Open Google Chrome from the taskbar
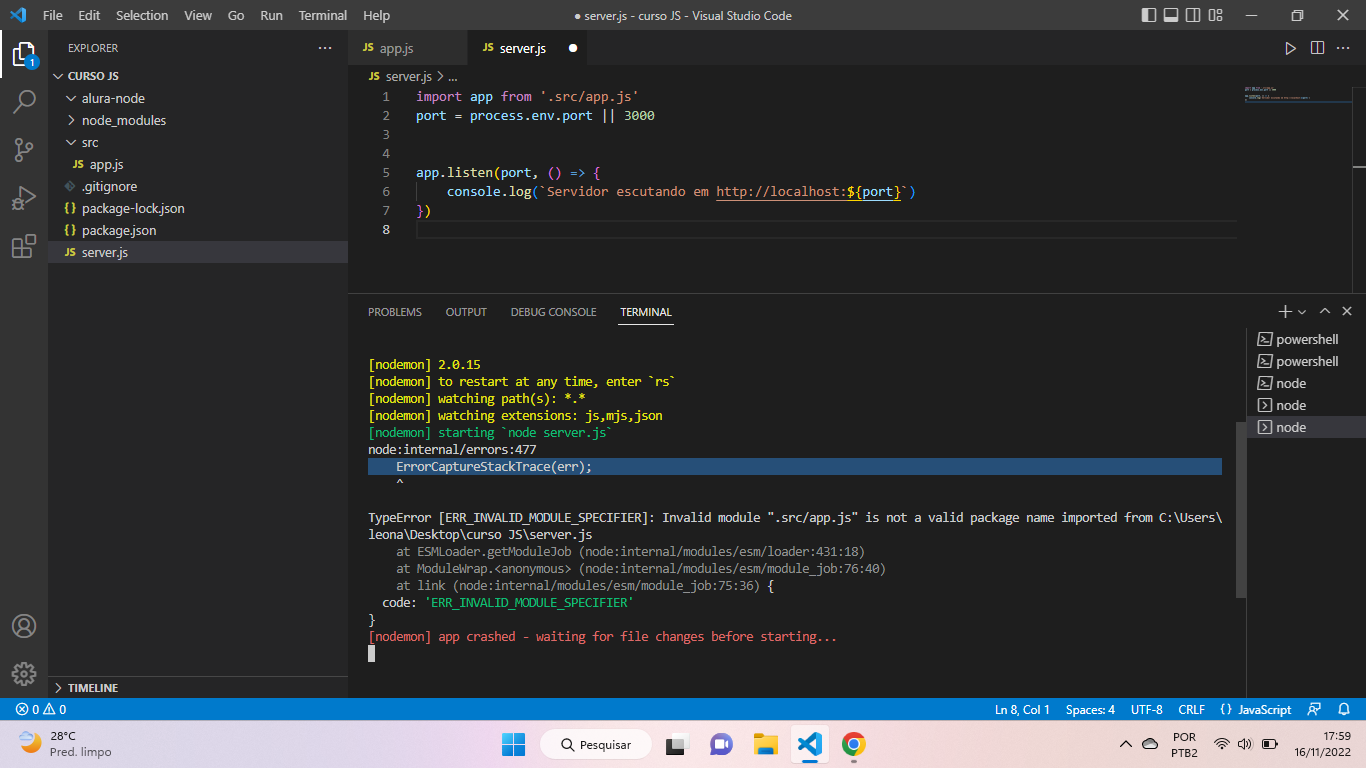This screenshot has width=1366, height=768. [853, 744]
